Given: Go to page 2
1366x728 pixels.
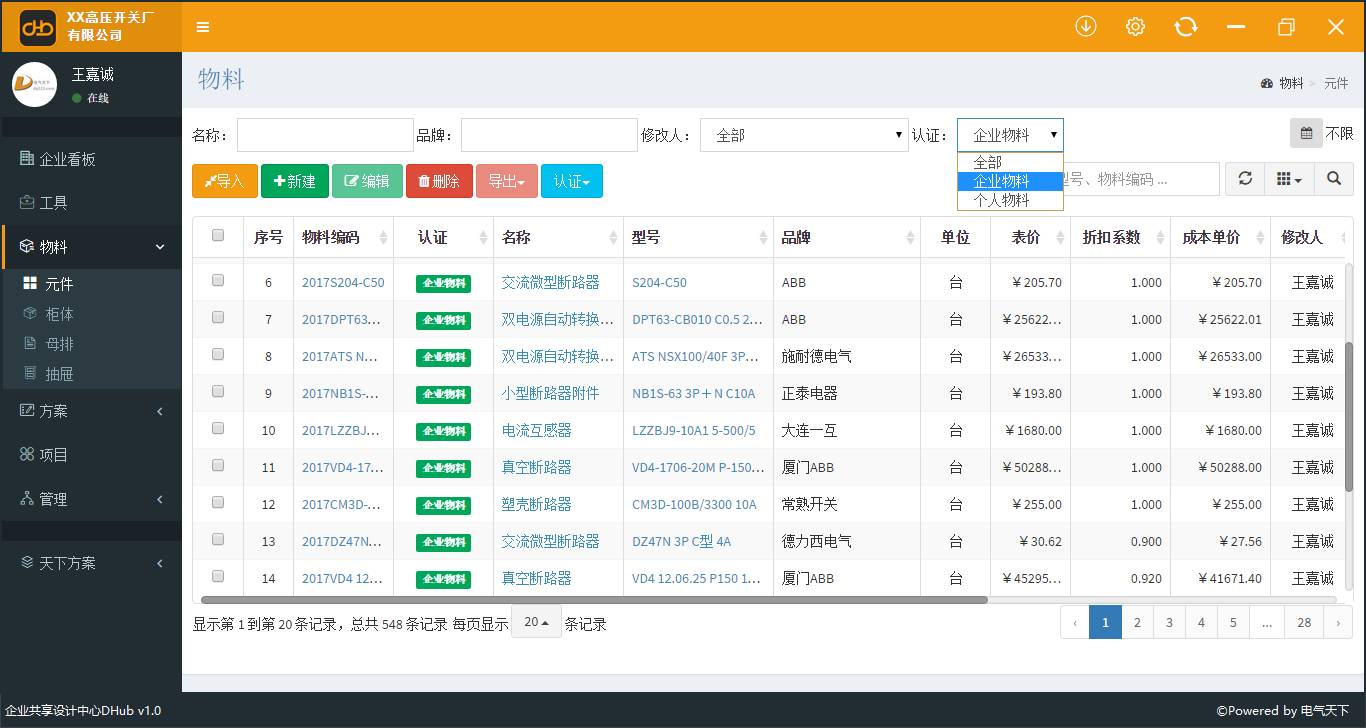Looking at the screenshot, I should (x=1137, y=622).
